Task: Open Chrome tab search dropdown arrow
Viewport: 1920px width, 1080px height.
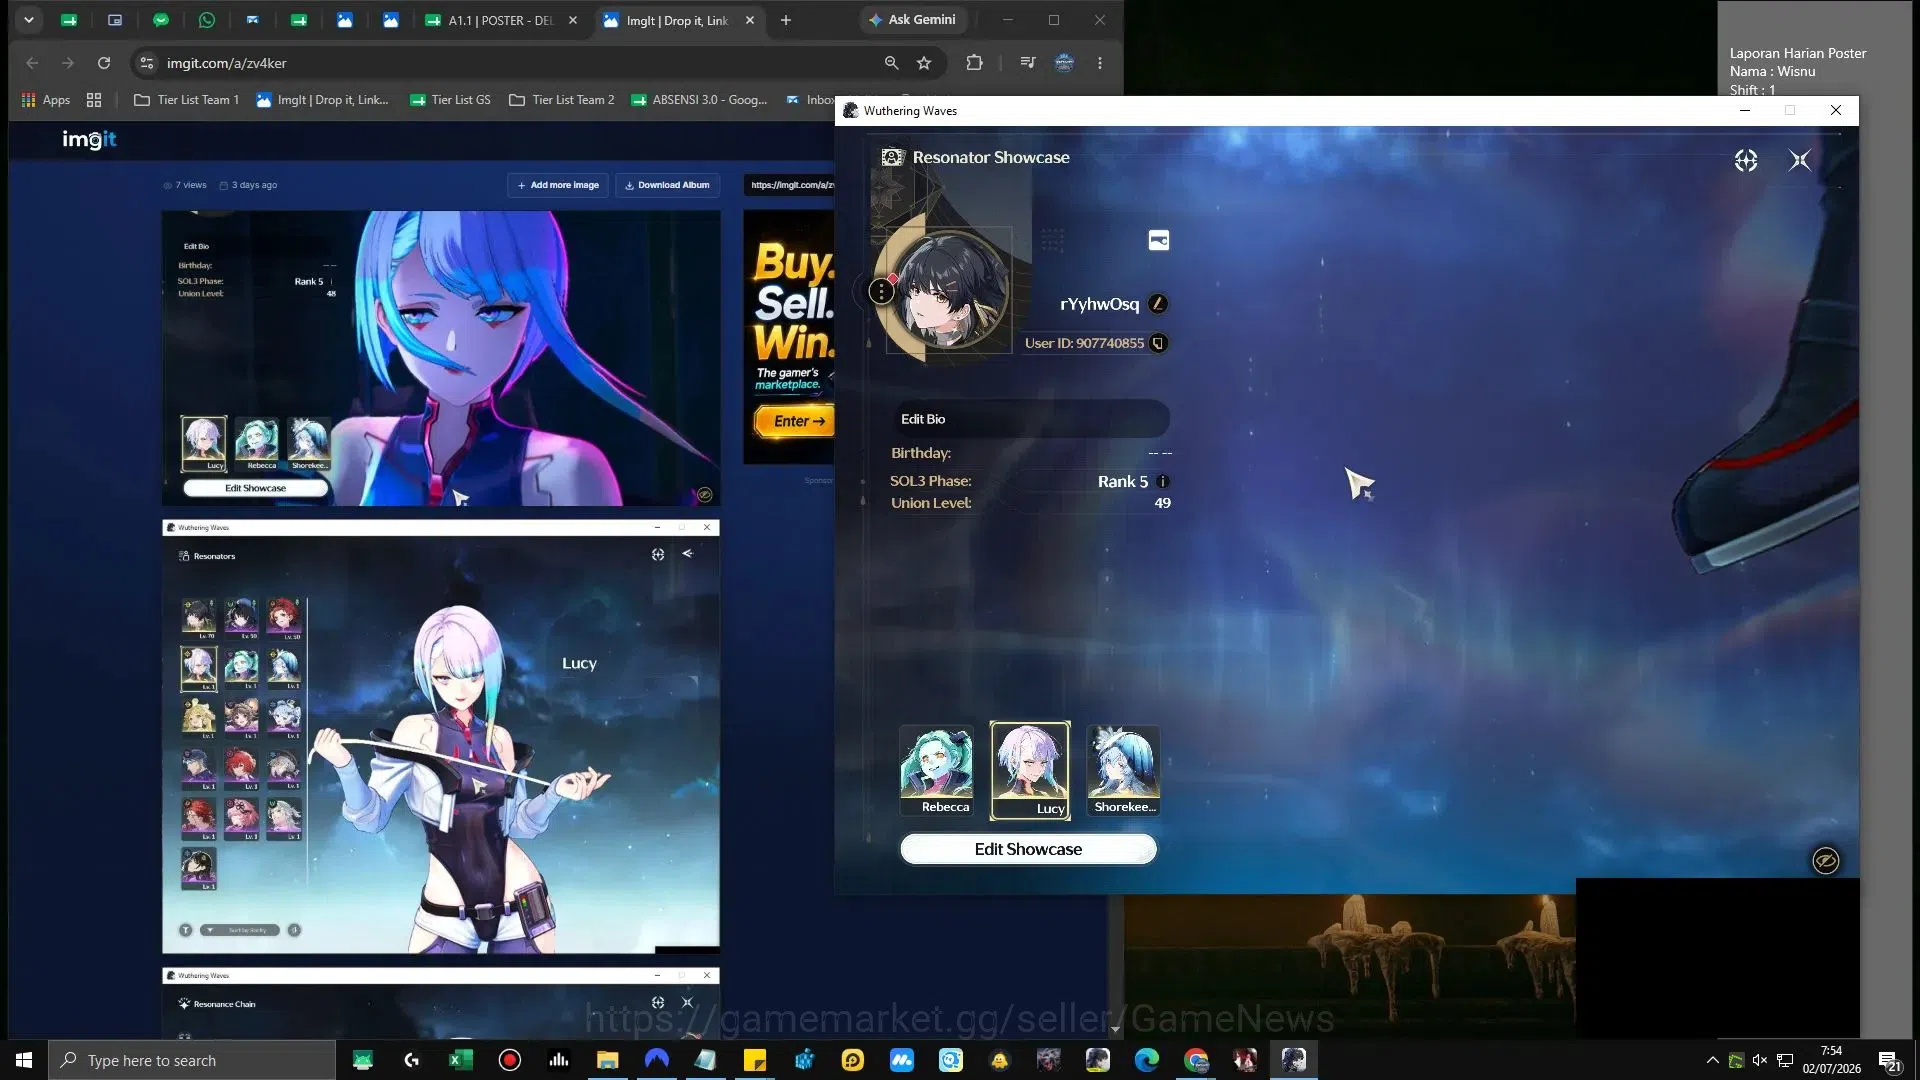Action: tap(29, 20)
